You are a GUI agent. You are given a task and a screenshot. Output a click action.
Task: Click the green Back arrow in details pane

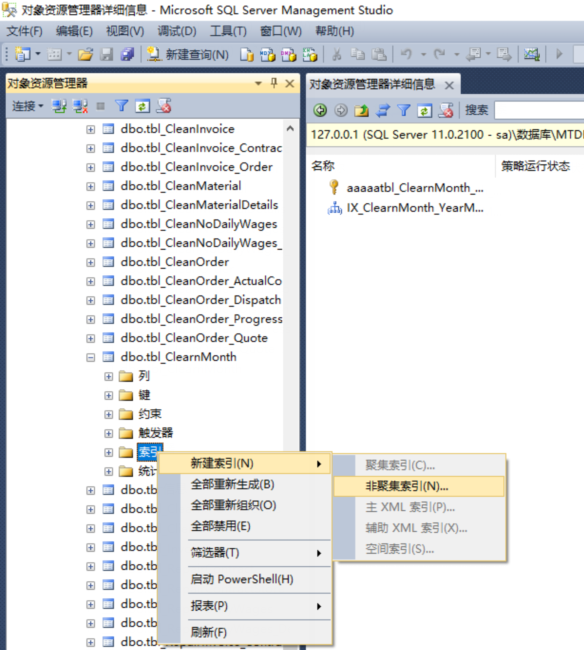coord(320,110)
